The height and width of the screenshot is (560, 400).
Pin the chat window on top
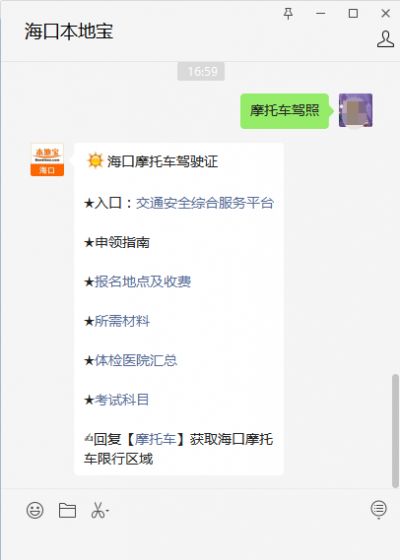[x=288, y=14]
